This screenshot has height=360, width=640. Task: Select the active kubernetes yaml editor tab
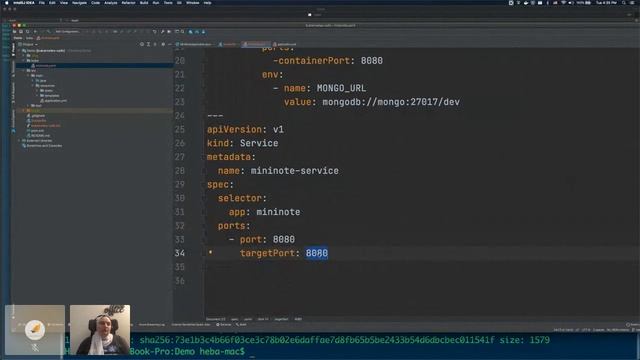(x=255, y=44)
